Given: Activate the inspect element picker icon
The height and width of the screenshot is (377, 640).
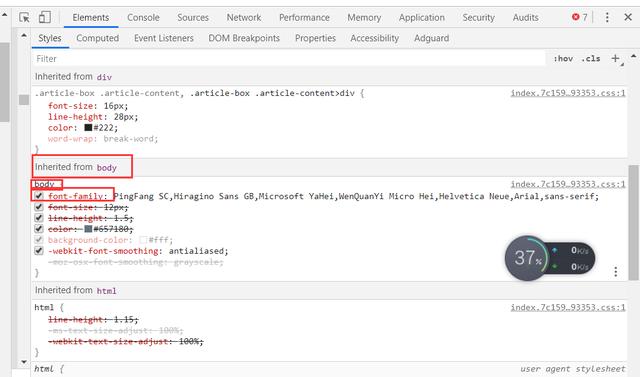Looking at the screenshot, I should click(x=24, y=18).
